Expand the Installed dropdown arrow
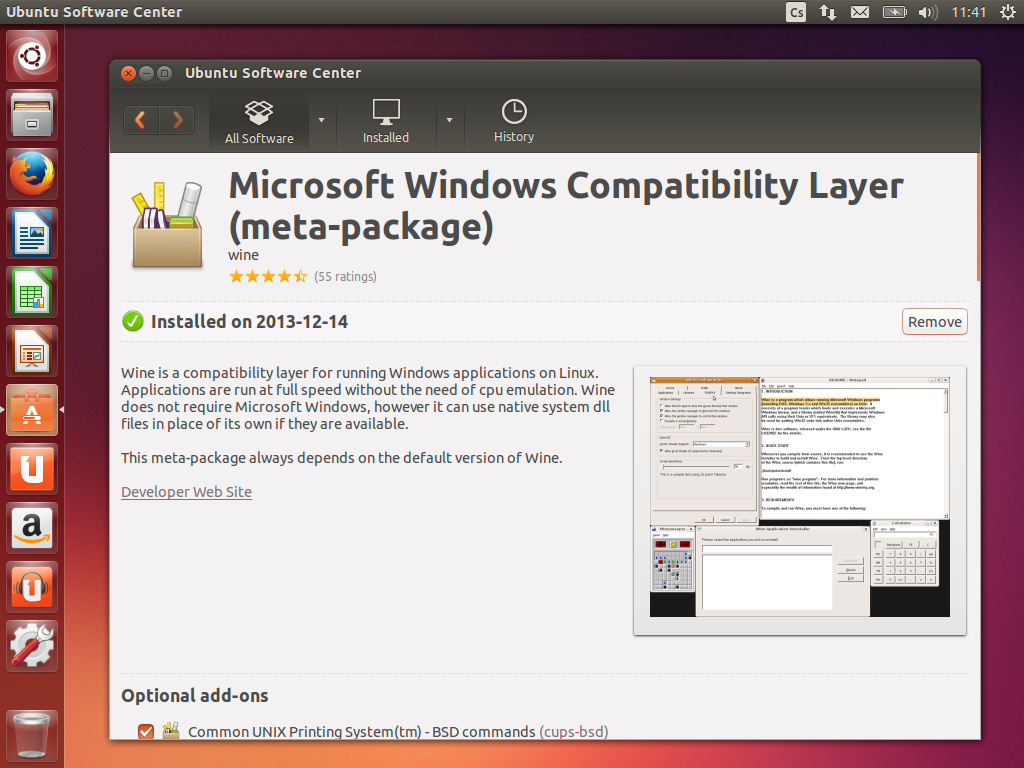This screenshot has height=768, width=1024. [449, 120]
